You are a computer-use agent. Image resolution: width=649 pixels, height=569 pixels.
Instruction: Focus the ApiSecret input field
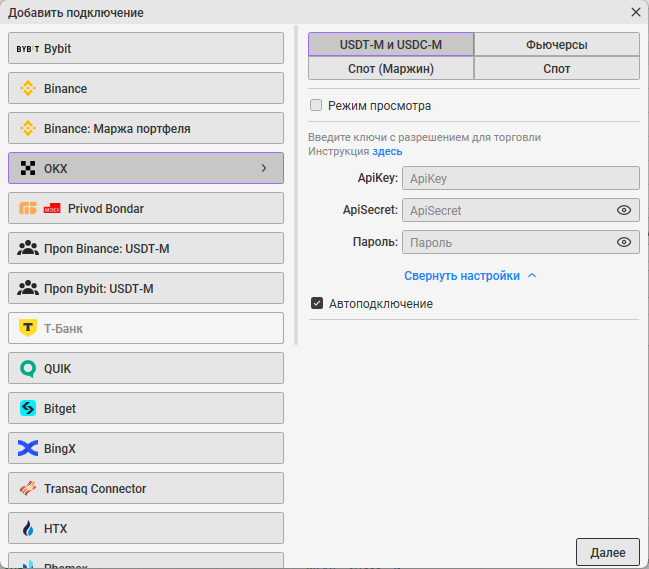point(521,210)
